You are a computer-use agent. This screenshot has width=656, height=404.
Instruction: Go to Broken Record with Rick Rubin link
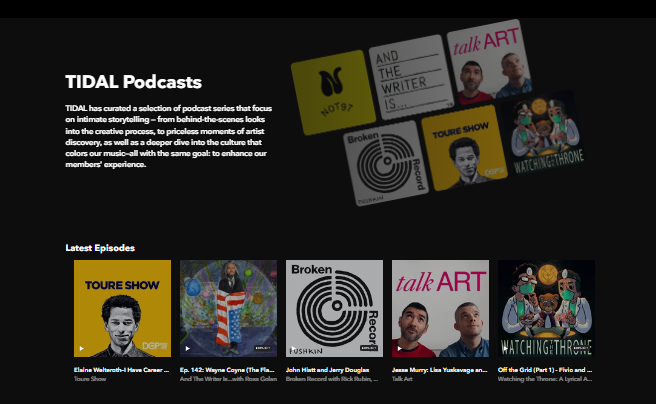point(332,379)
